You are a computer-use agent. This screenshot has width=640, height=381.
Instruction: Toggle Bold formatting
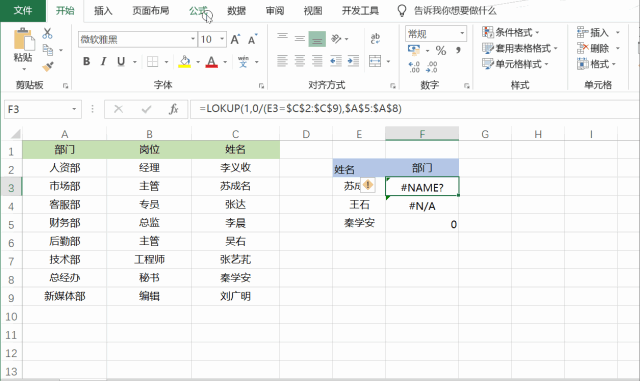click(87, 62)
